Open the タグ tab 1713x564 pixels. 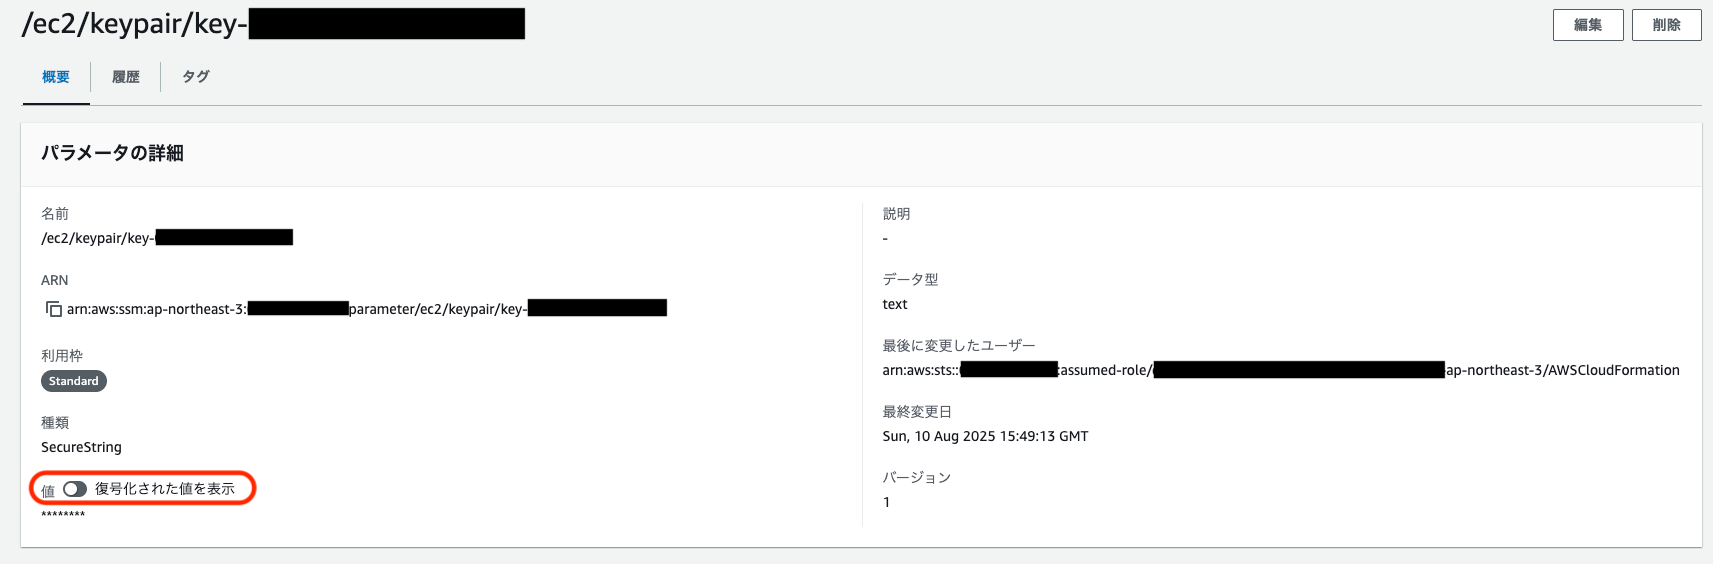pos(196,77)
